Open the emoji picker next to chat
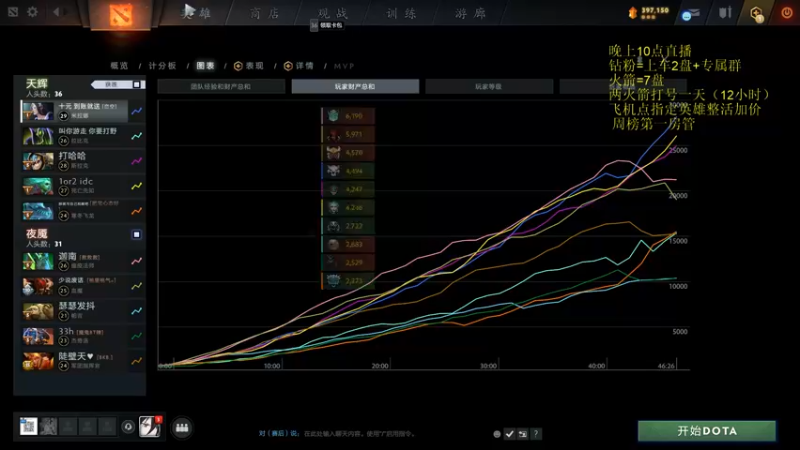This screenshot has height=450, width=800. 496,434
